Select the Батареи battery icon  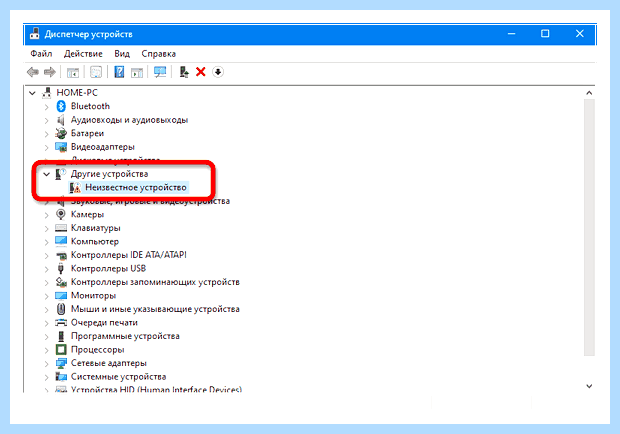click(x=61, y=133)
